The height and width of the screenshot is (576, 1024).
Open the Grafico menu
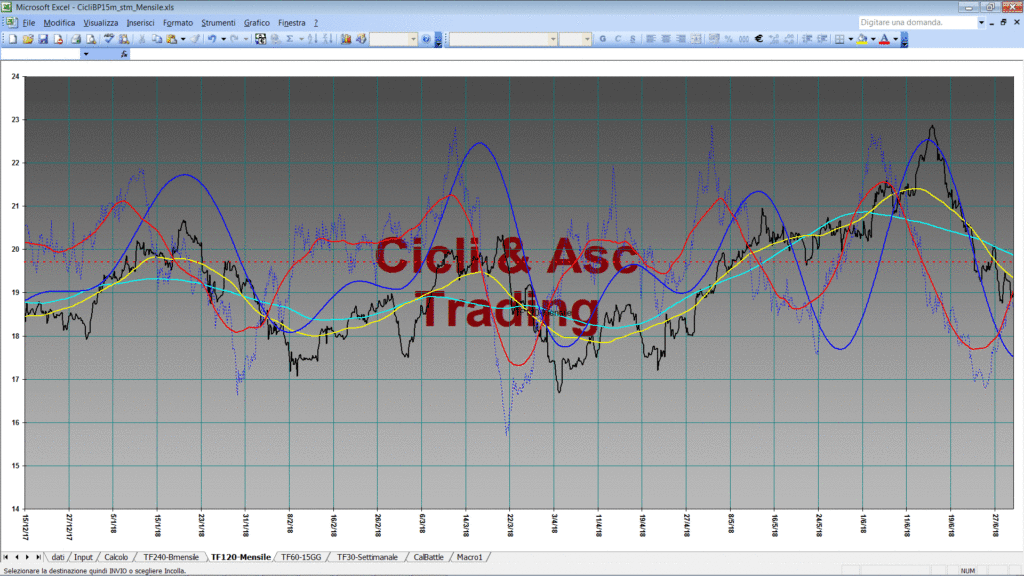coord(257,23)
